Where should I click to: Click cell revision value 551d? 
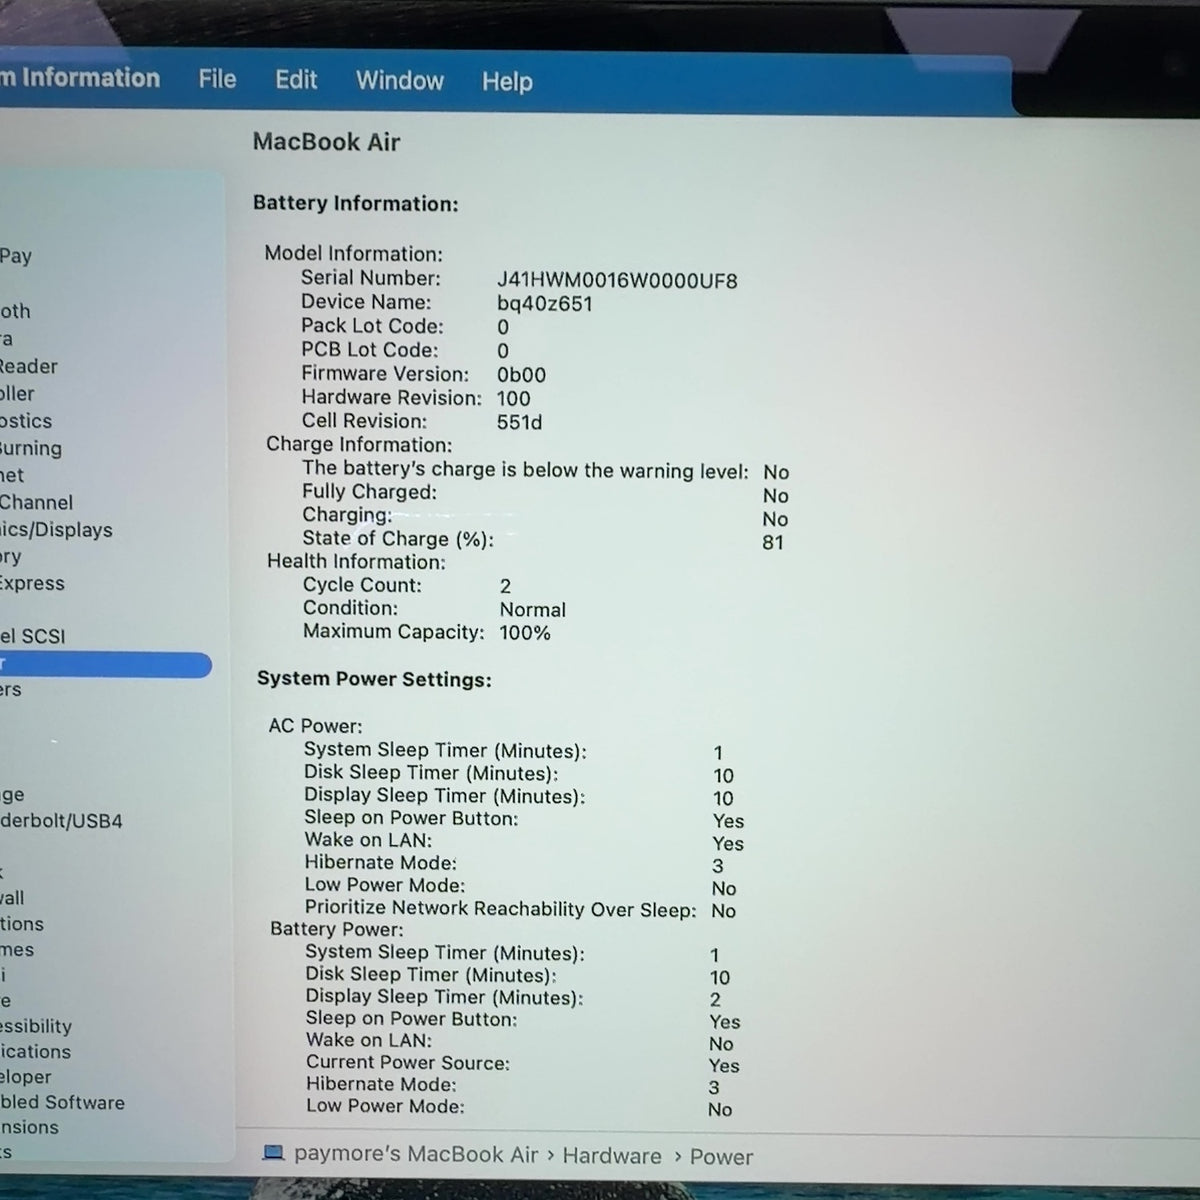tap(519, 422)
